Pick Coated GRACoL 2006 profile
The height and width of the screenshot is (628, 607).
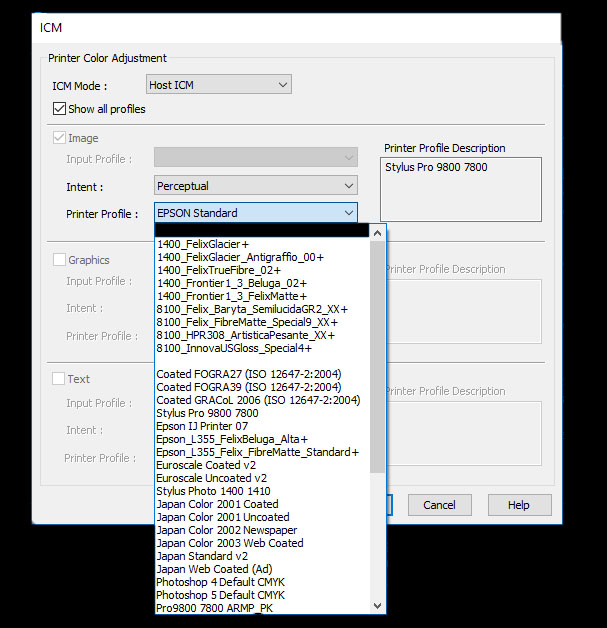click(262, 400)
